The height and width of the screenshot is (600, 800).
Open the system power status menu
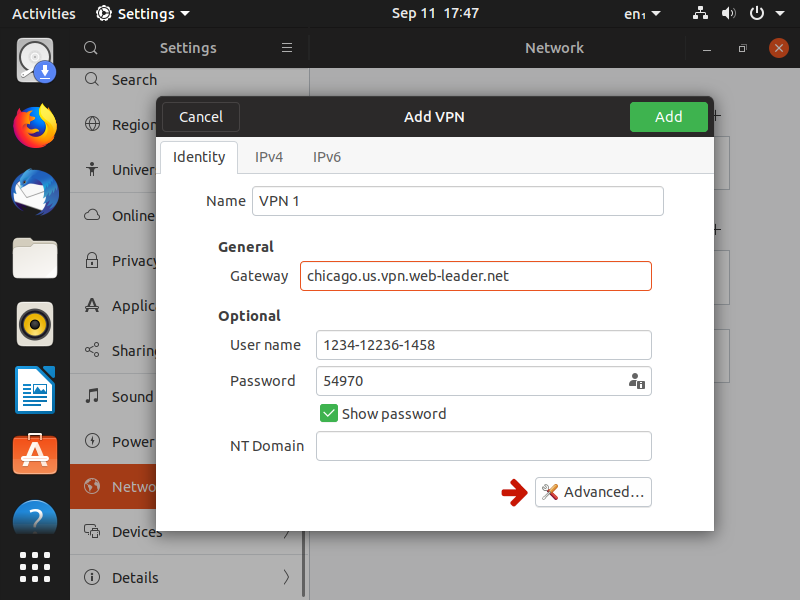762,14
